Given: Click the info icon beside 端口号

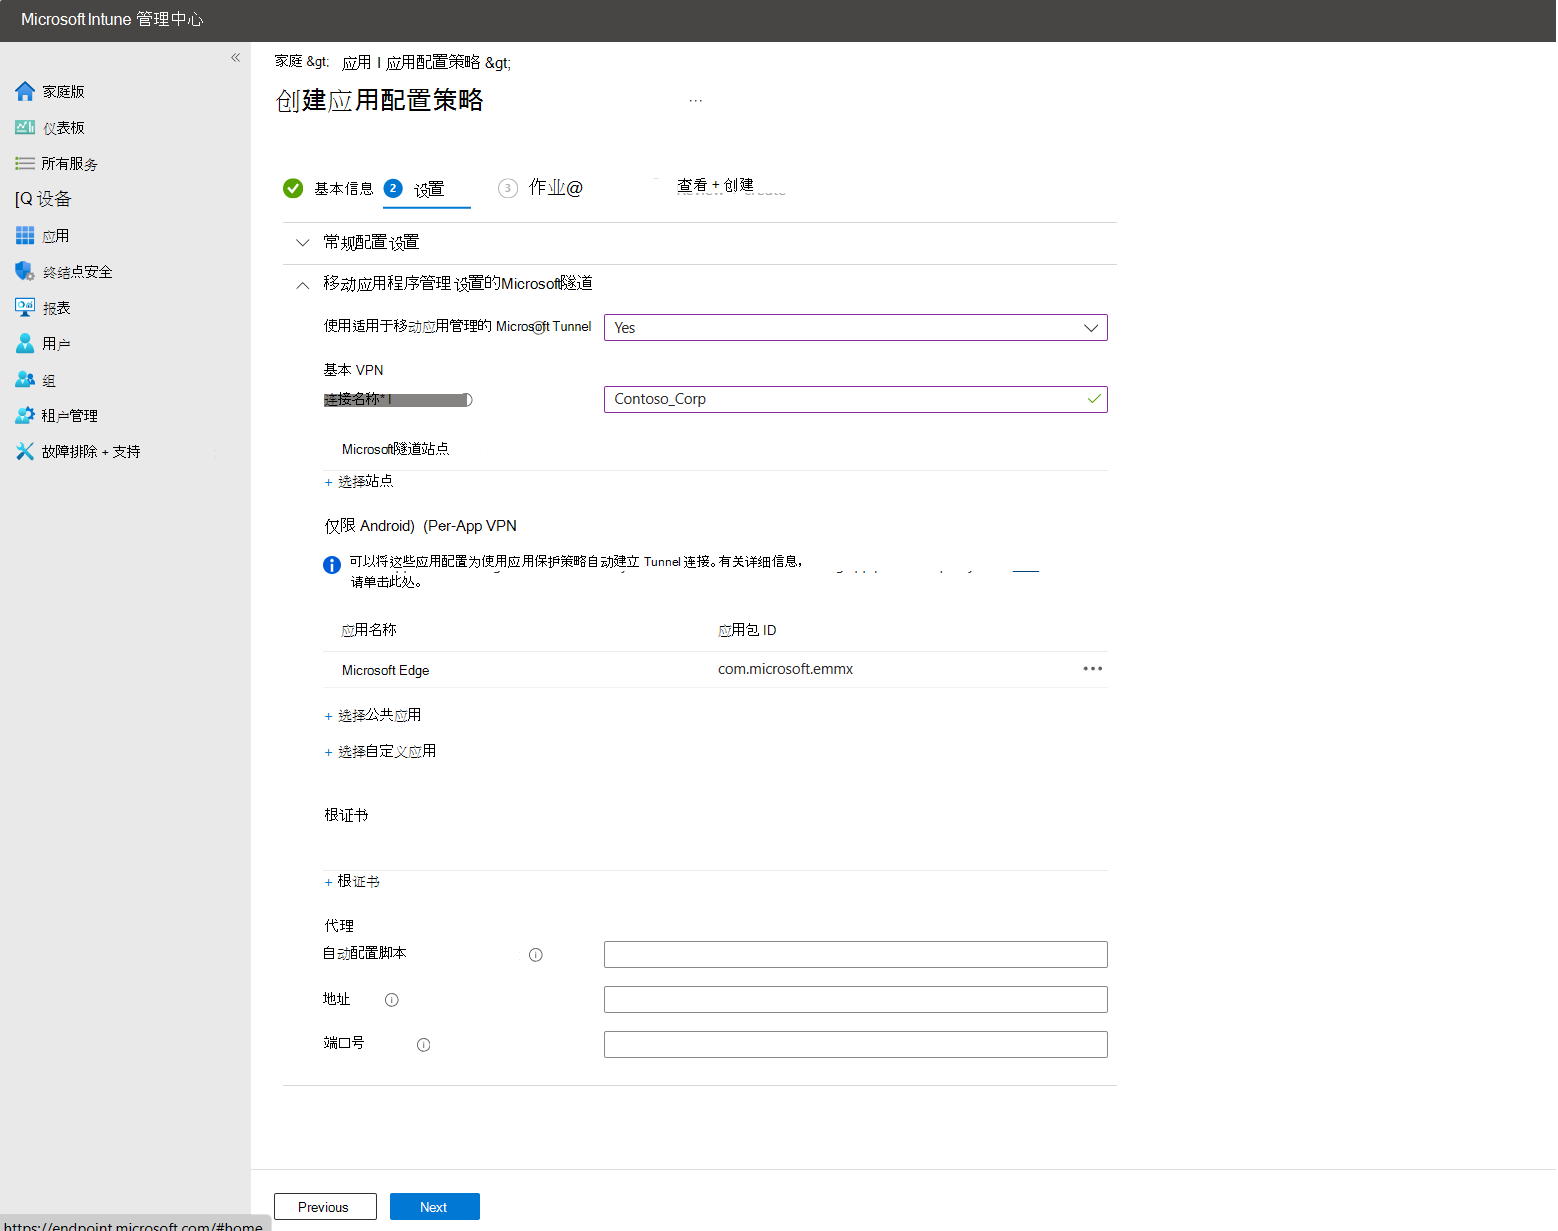Looking at the screenshot, I should 424,1045.
